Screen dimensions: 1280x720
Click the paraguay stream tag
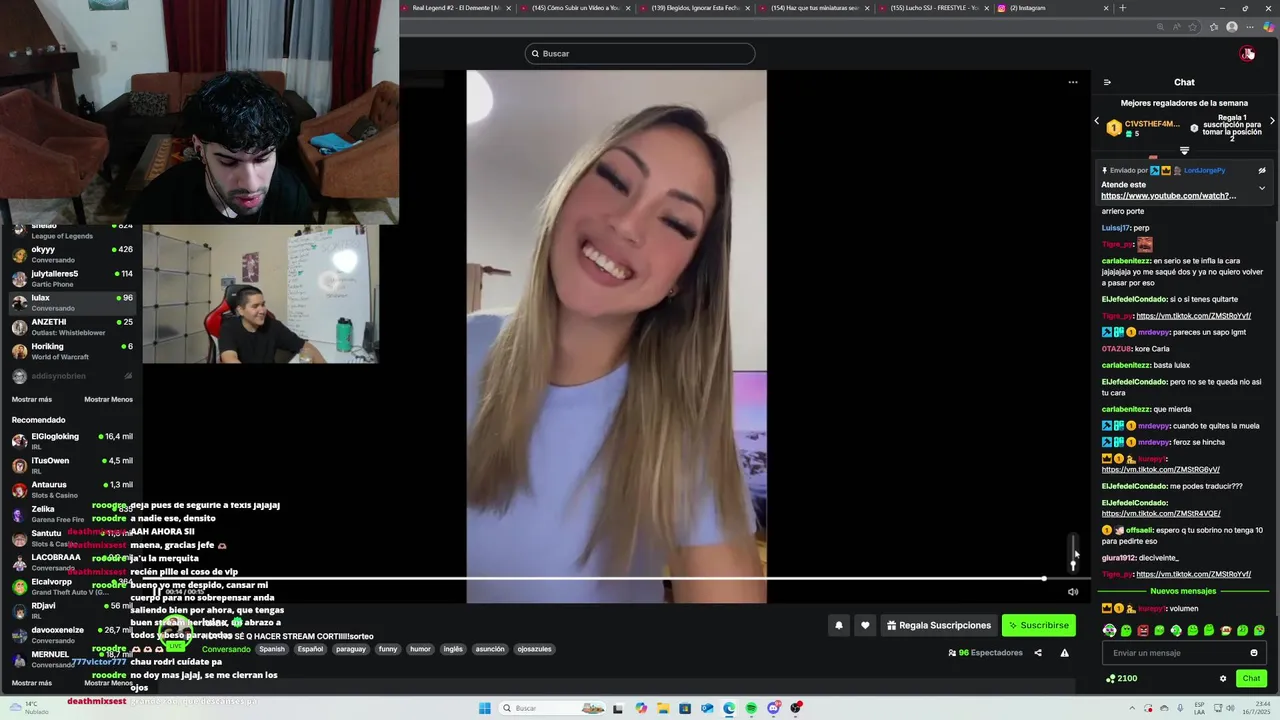(351, 649)
